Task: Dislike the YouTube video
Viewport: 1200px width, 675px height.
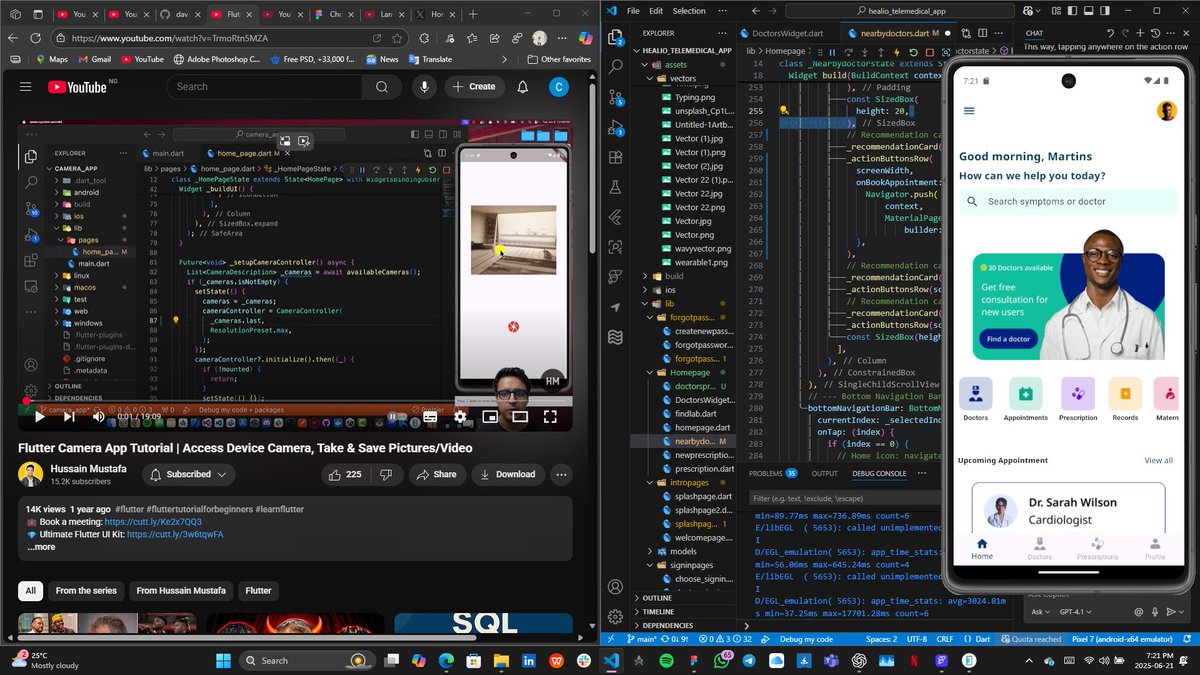Action: [386, 474]
